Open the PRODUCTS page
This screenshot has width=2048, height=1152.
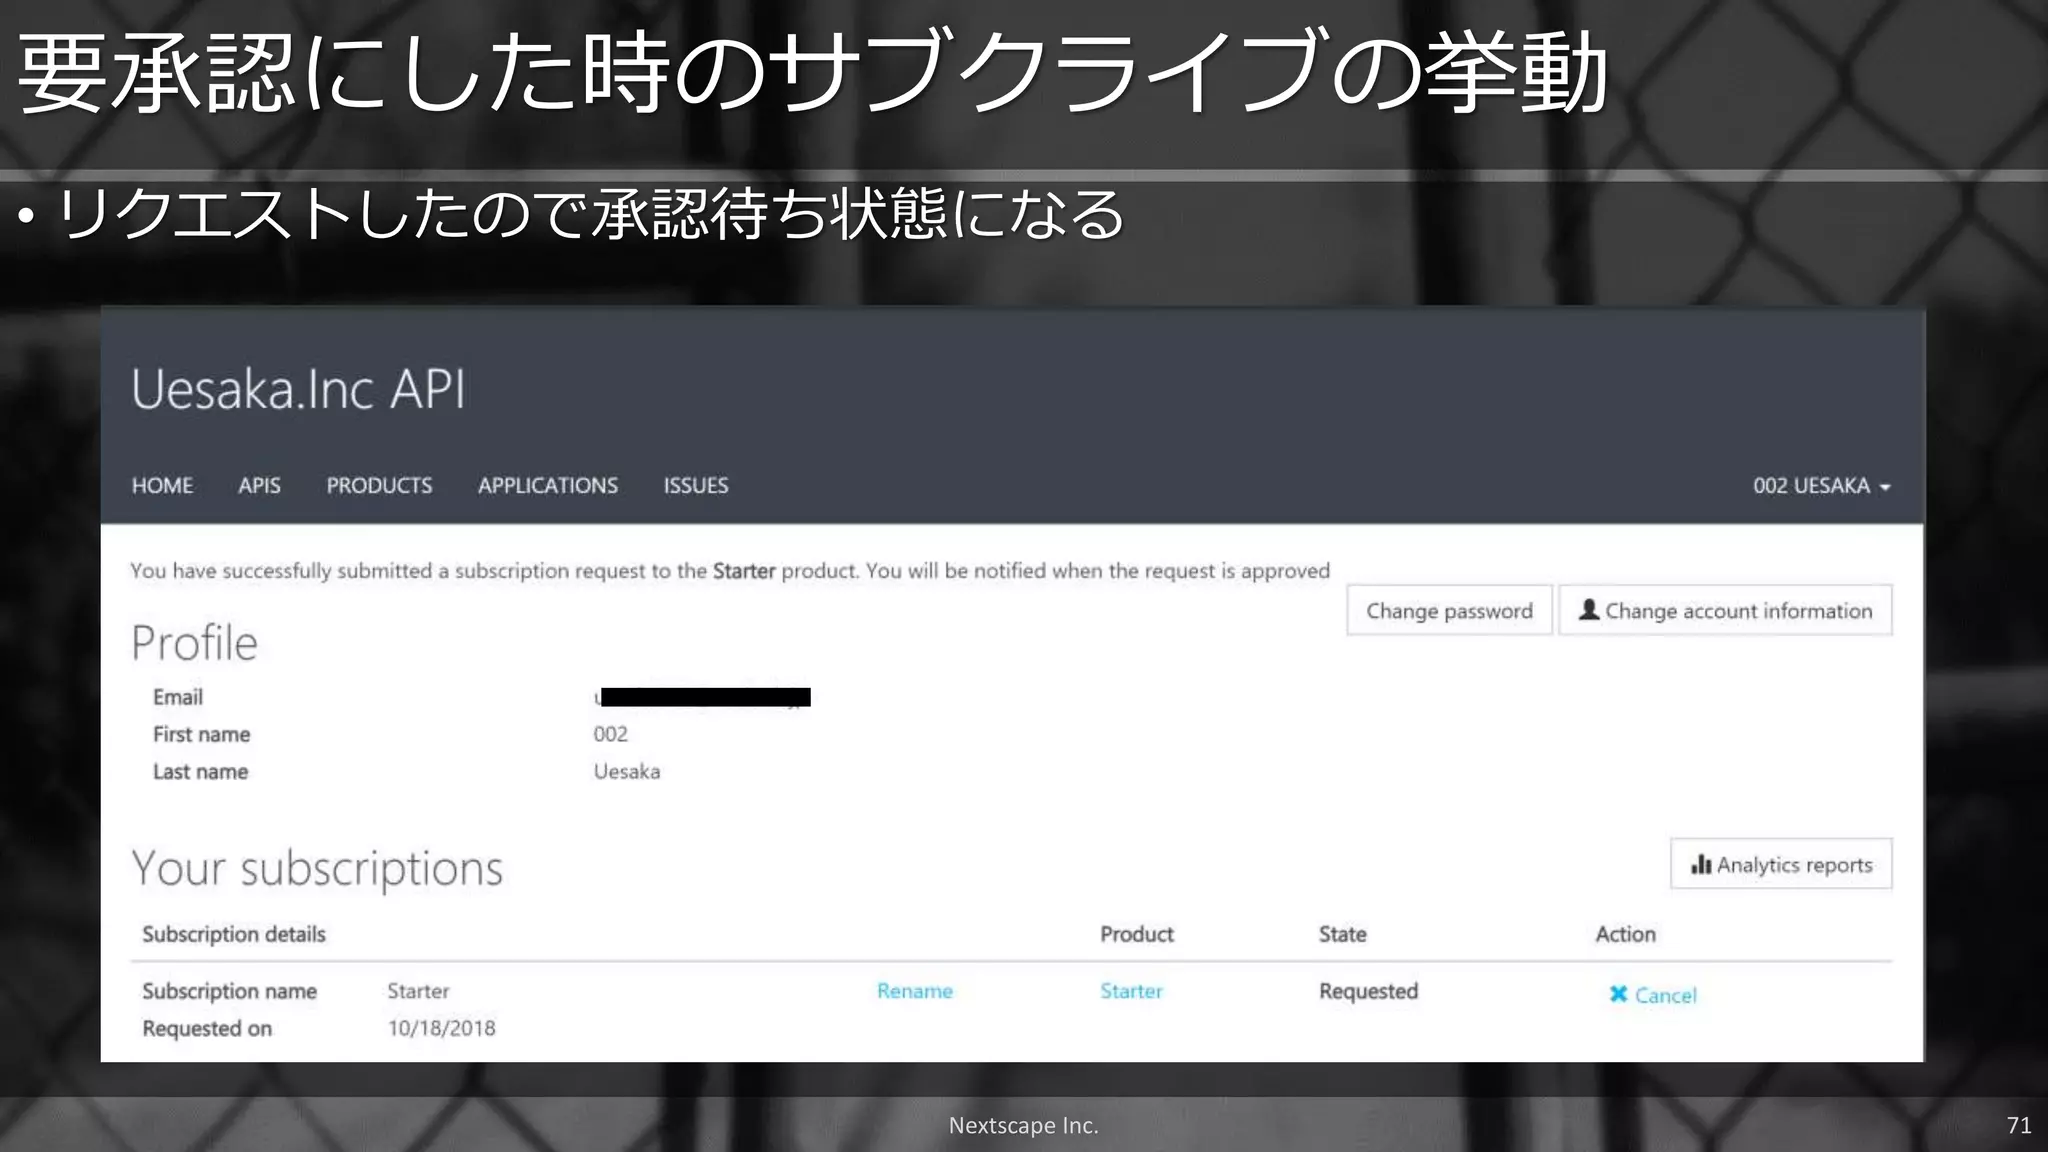tap(379, 486)
